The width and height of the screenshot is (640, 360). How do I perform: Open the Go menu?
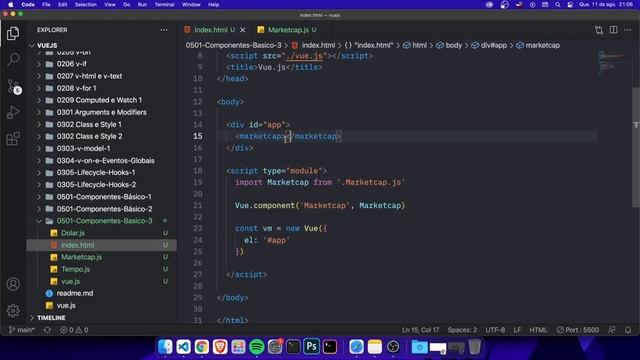pos(127,4)
